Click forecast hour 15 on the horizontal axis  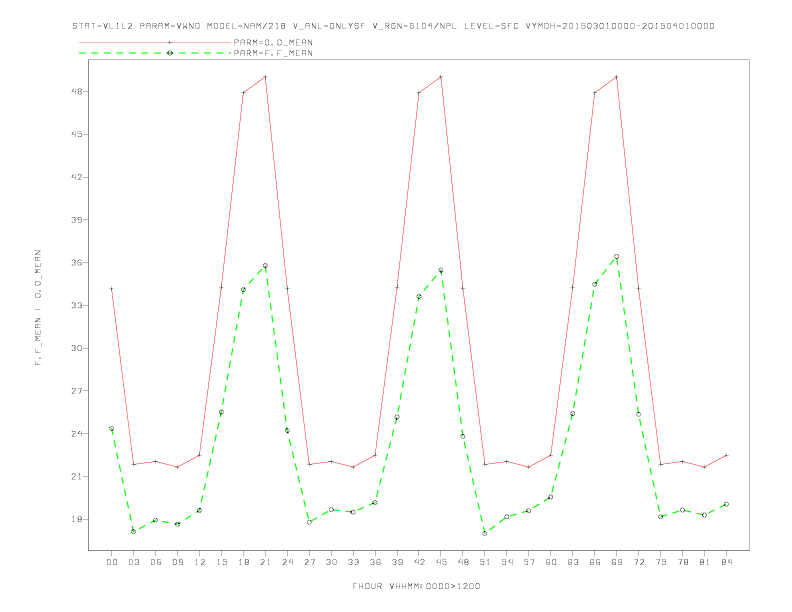tap(221, 562)
